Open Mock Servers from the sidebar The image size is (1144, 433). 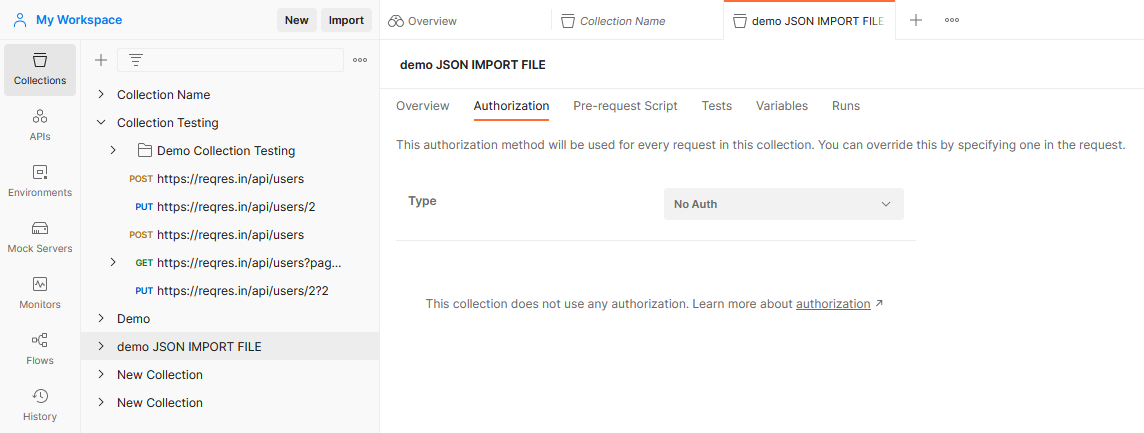(x=40, y=238)
